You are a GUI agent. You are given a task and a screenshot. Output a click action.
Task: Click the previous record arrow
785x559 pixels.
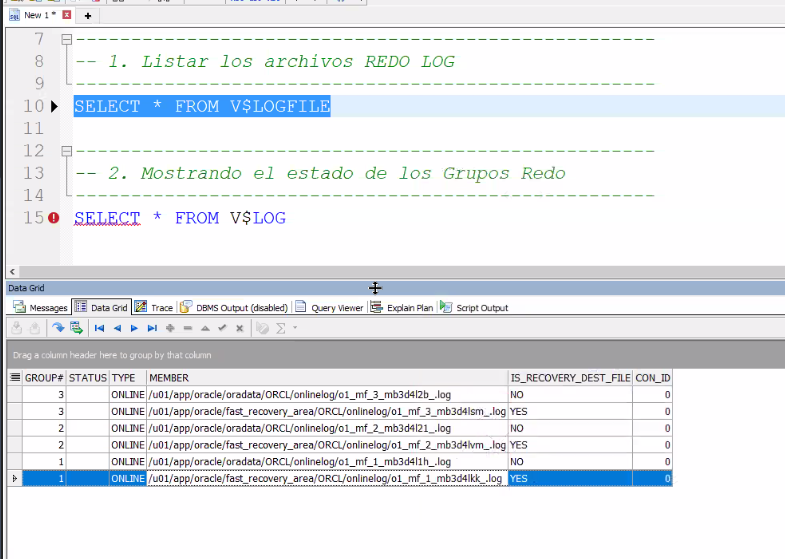(117, 328)
